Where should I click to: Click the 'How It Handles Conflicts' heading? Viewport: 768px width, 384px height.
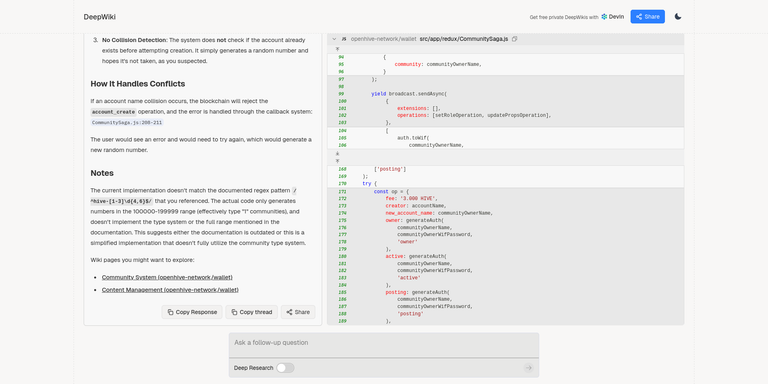tap(138, 84)
